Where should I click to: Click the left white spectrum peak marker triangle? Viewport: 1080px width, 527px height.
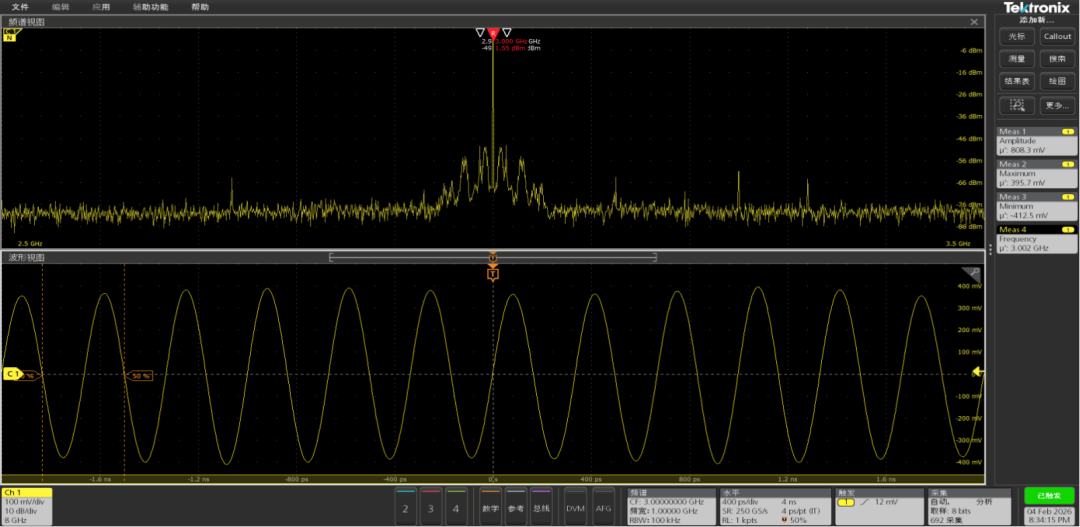pos(480,32)
